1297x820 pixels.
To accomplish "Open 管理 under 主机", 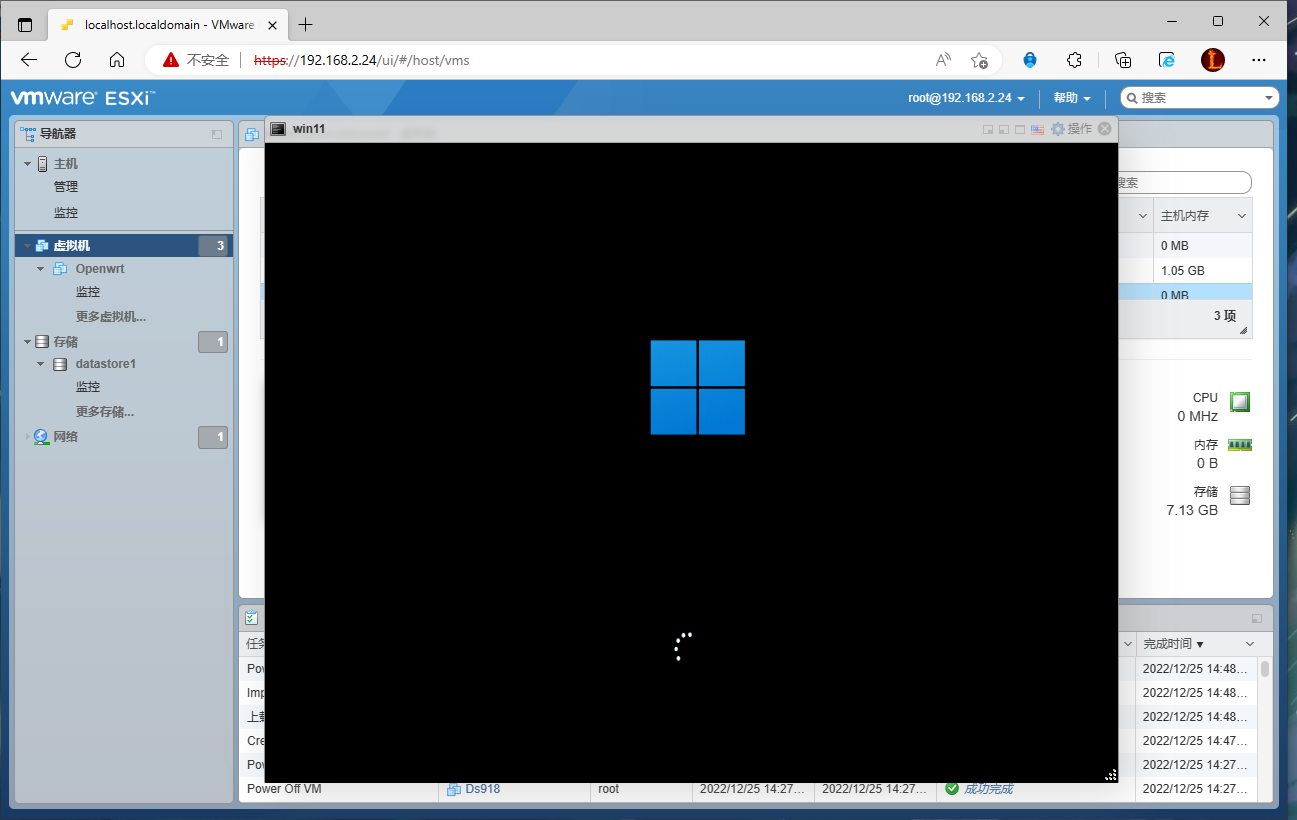I will point(66,187).
